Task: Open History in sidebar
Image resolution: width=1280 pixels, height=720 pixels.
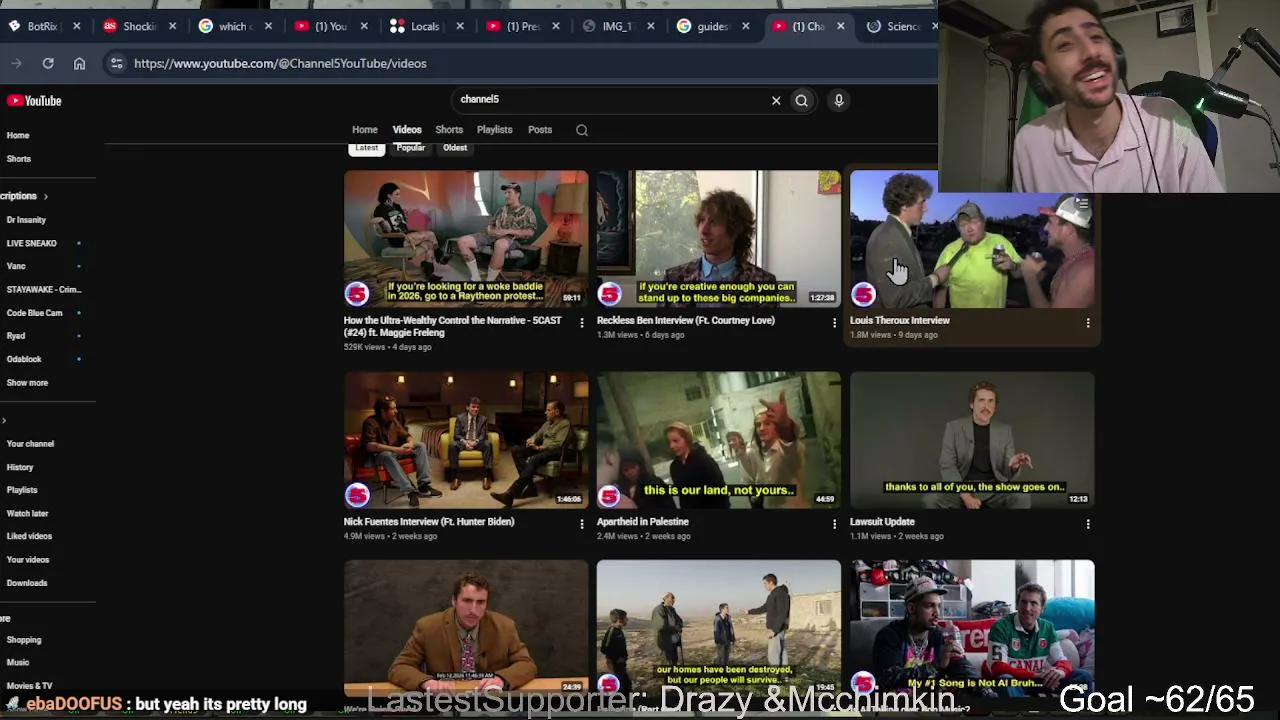Action: click(x=20, y=467)
